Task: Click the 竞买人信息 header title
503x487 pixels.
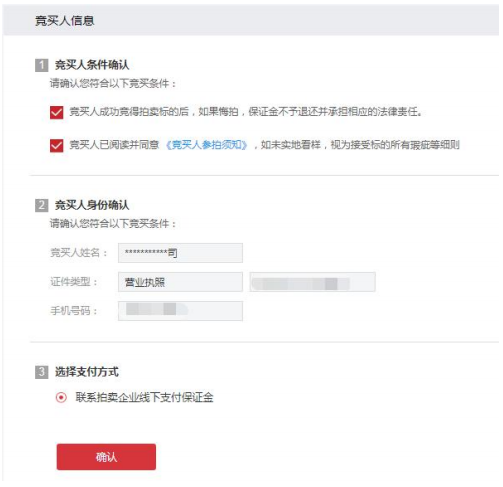Action: [65, 21]
